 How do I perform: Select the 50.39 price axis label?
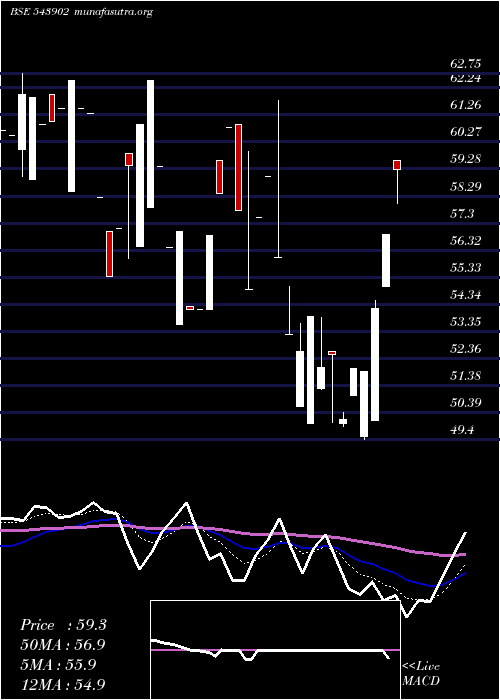[x=465, y=403]
